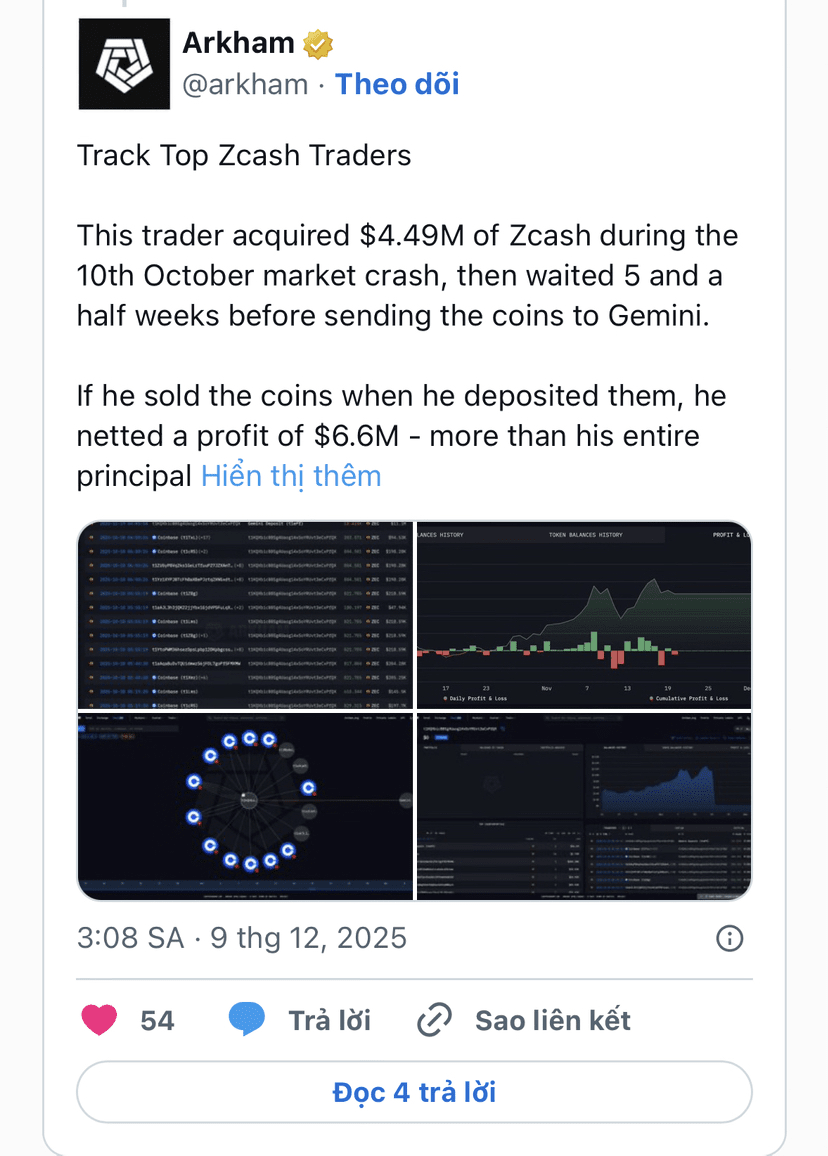Screen dimensions: 828x1156
Task: Click the Arkham profile avatar logo
Action: point(124,64)
